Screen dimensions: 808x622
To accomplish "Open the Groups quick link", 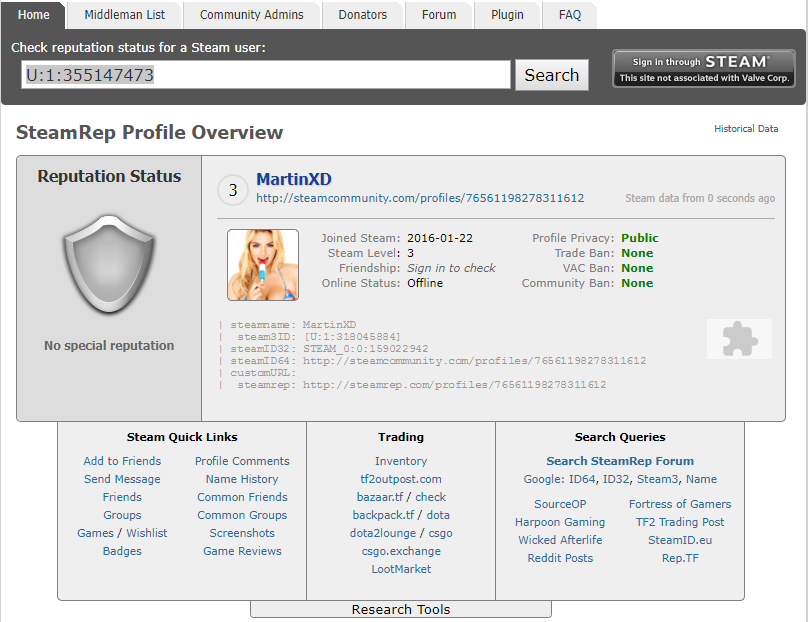I will (122, 515).
